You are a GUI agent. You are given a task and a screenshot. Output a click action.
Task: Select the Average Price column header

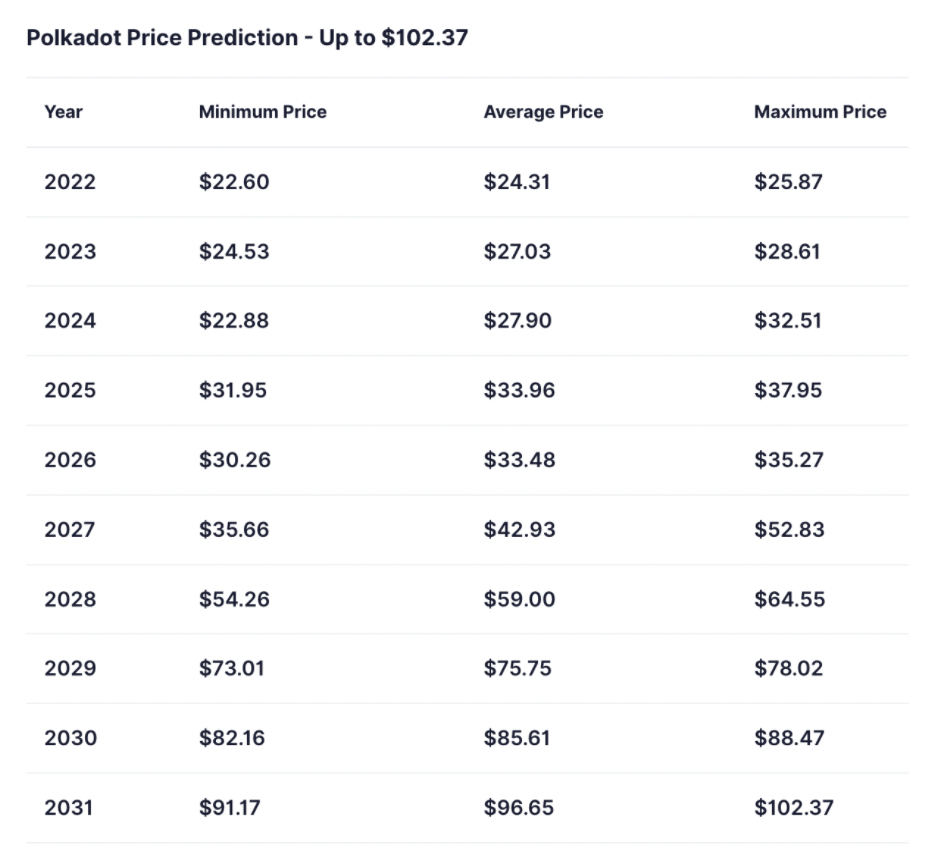[x=543, y=112]
